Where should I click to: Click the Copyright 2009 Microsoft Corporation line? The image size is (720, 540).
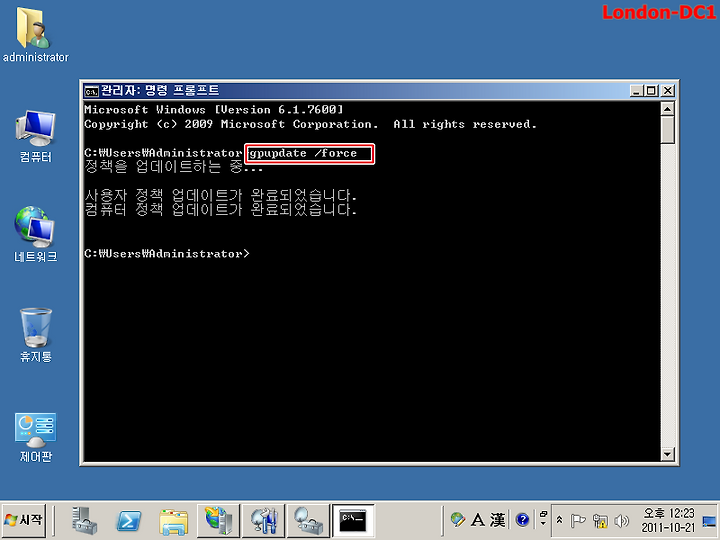pyautogui.click(x=310, y=124)
